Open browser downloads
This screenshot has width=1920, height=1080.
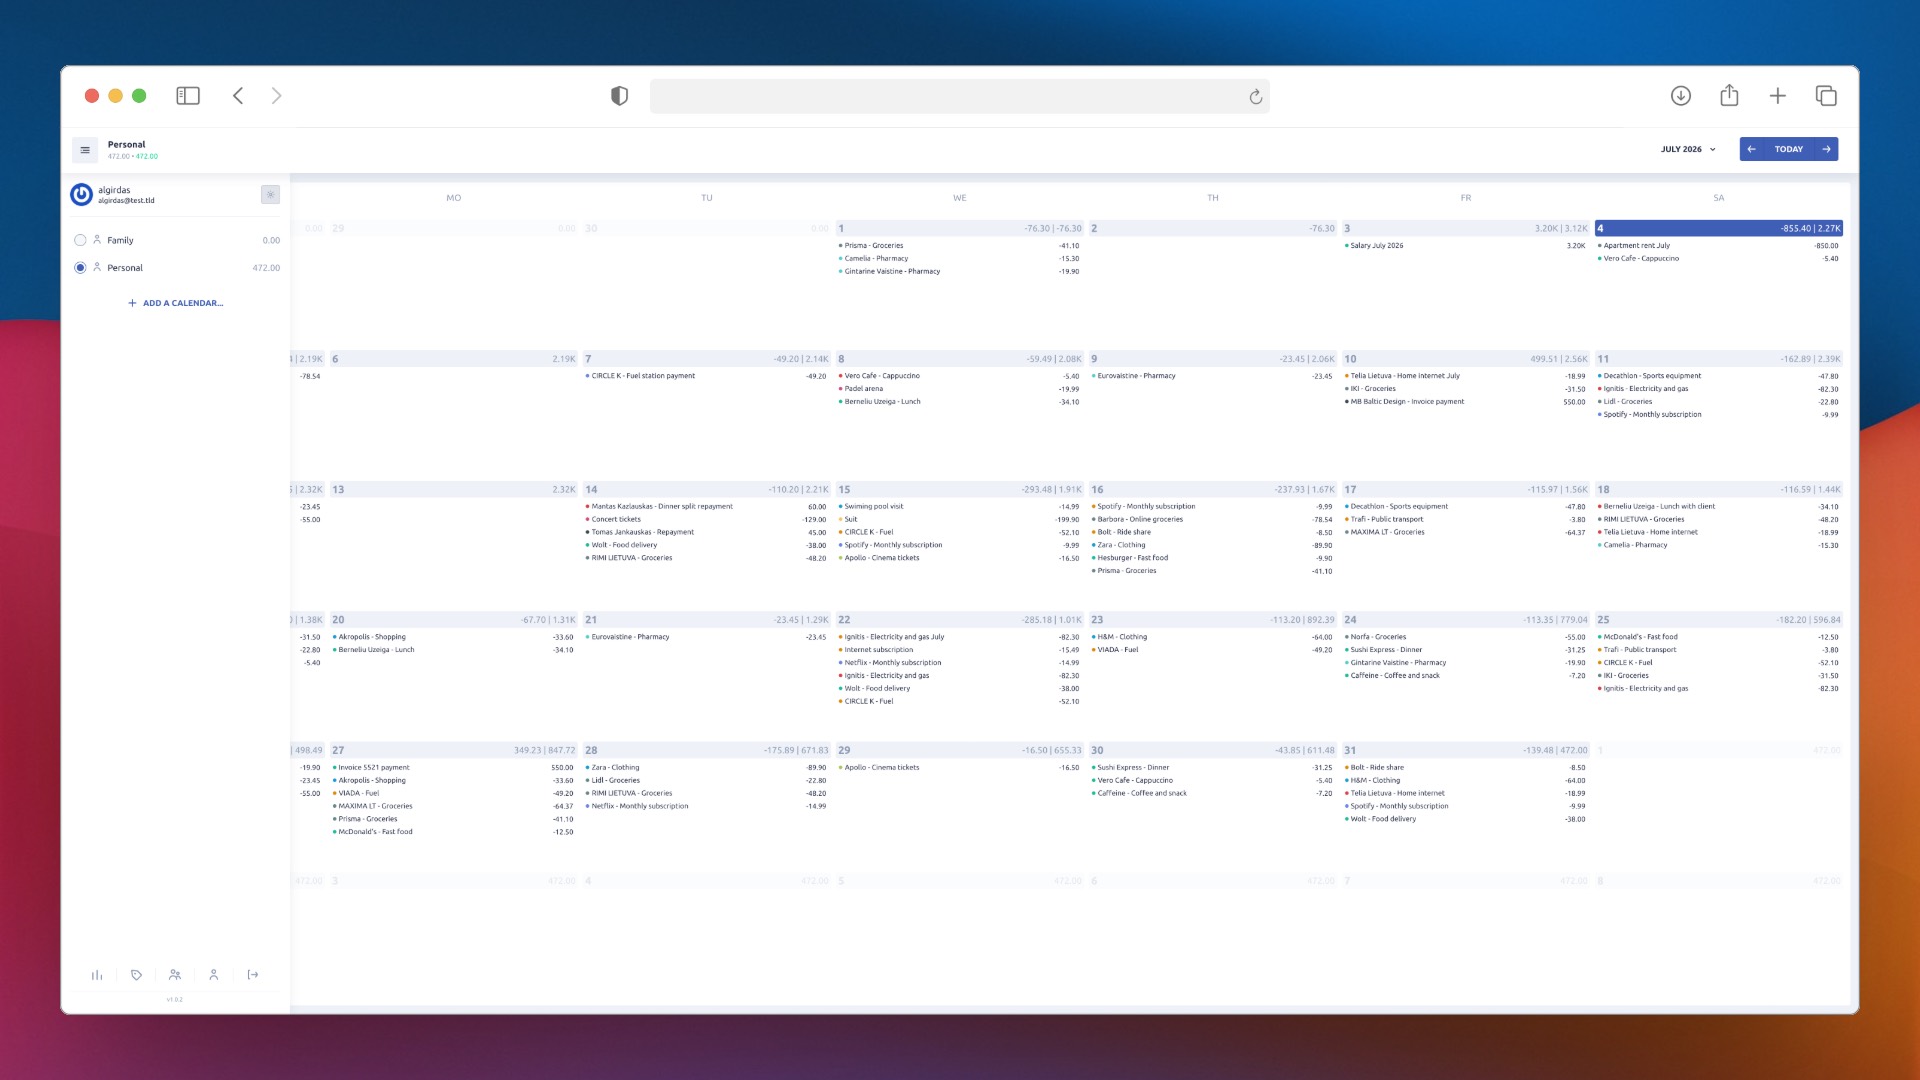point(1681,96)
